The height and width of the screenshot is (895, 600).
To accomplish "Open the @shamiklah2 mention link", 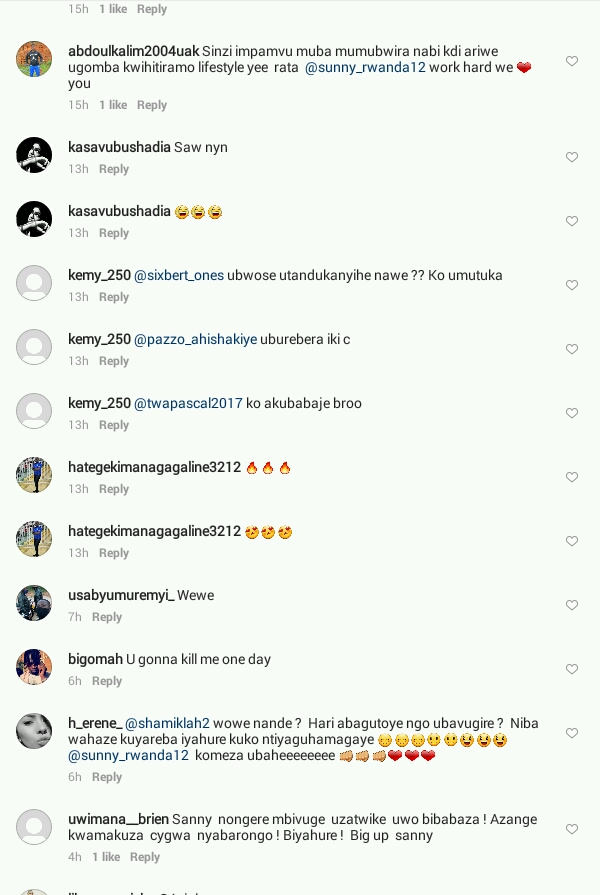I will coord(167,723).
